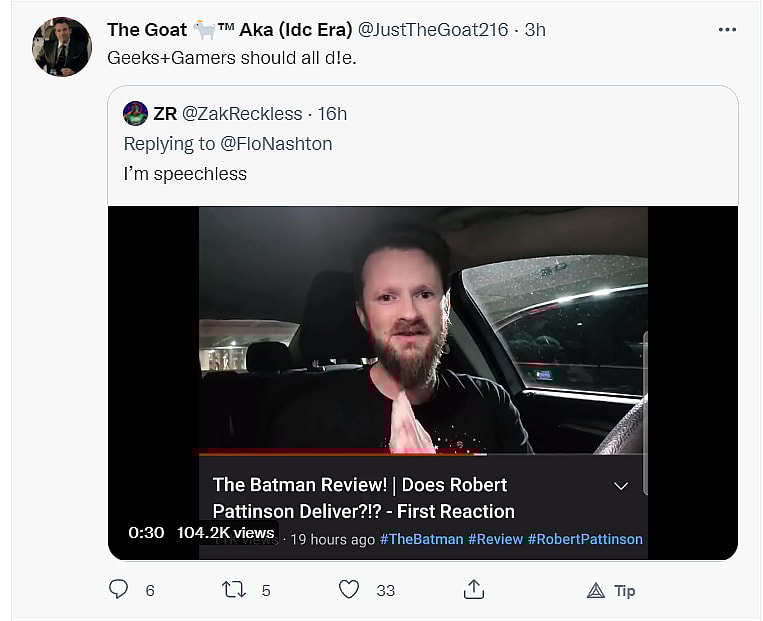Click the 3h tweet timestamp

pyautogui.click(x=535, y=30)
